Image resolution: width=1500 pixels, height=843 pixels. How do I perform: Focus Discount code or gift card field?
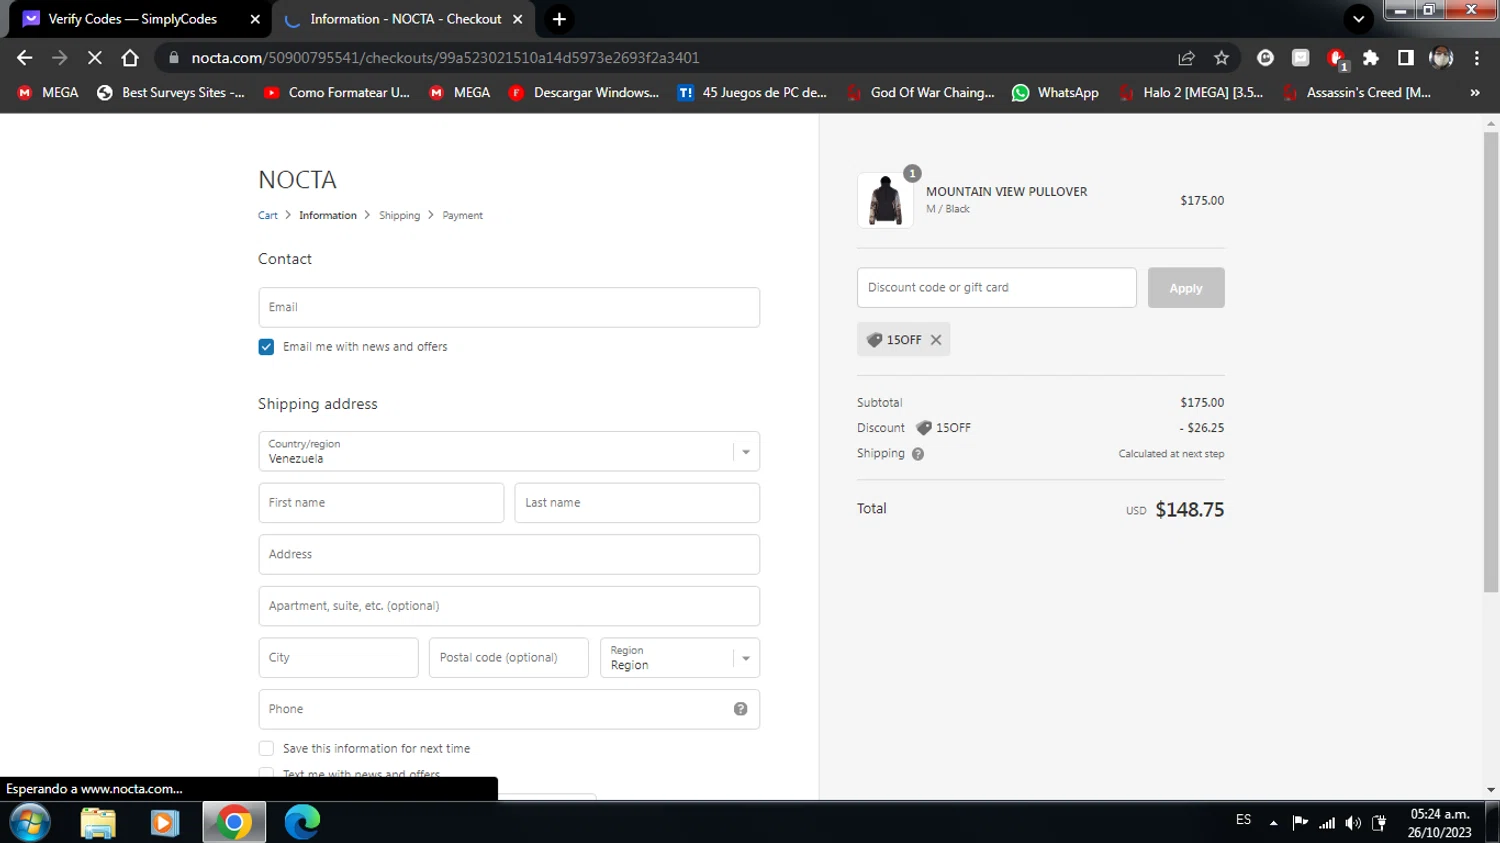coord(997,288)
